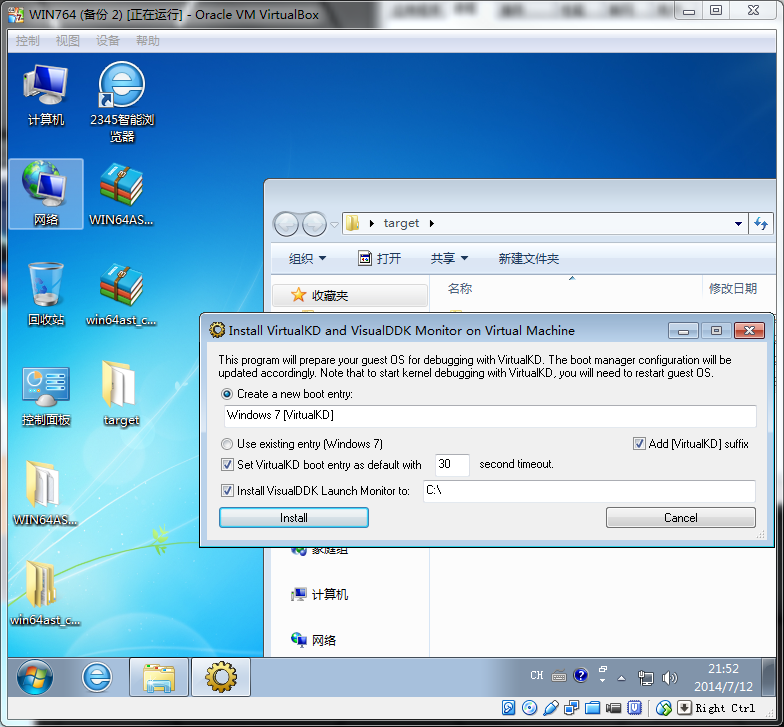The image size is (784, 727).
Task: Select 计算机 in Explorer navigation pane
Action: pyautogui.click(x=320, y=594)
